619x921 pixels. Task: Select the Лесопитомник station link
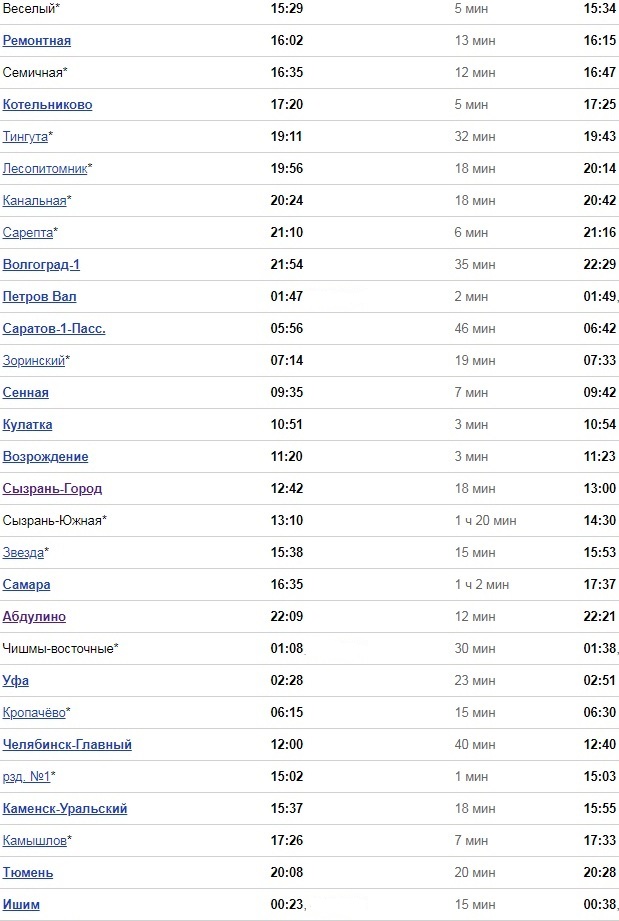click(45, 169)
